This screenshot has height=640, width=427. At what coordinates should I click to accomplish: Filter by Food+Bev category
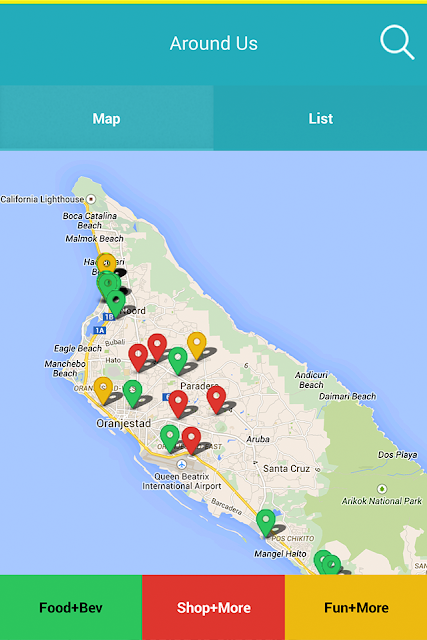tap(71, 607)
